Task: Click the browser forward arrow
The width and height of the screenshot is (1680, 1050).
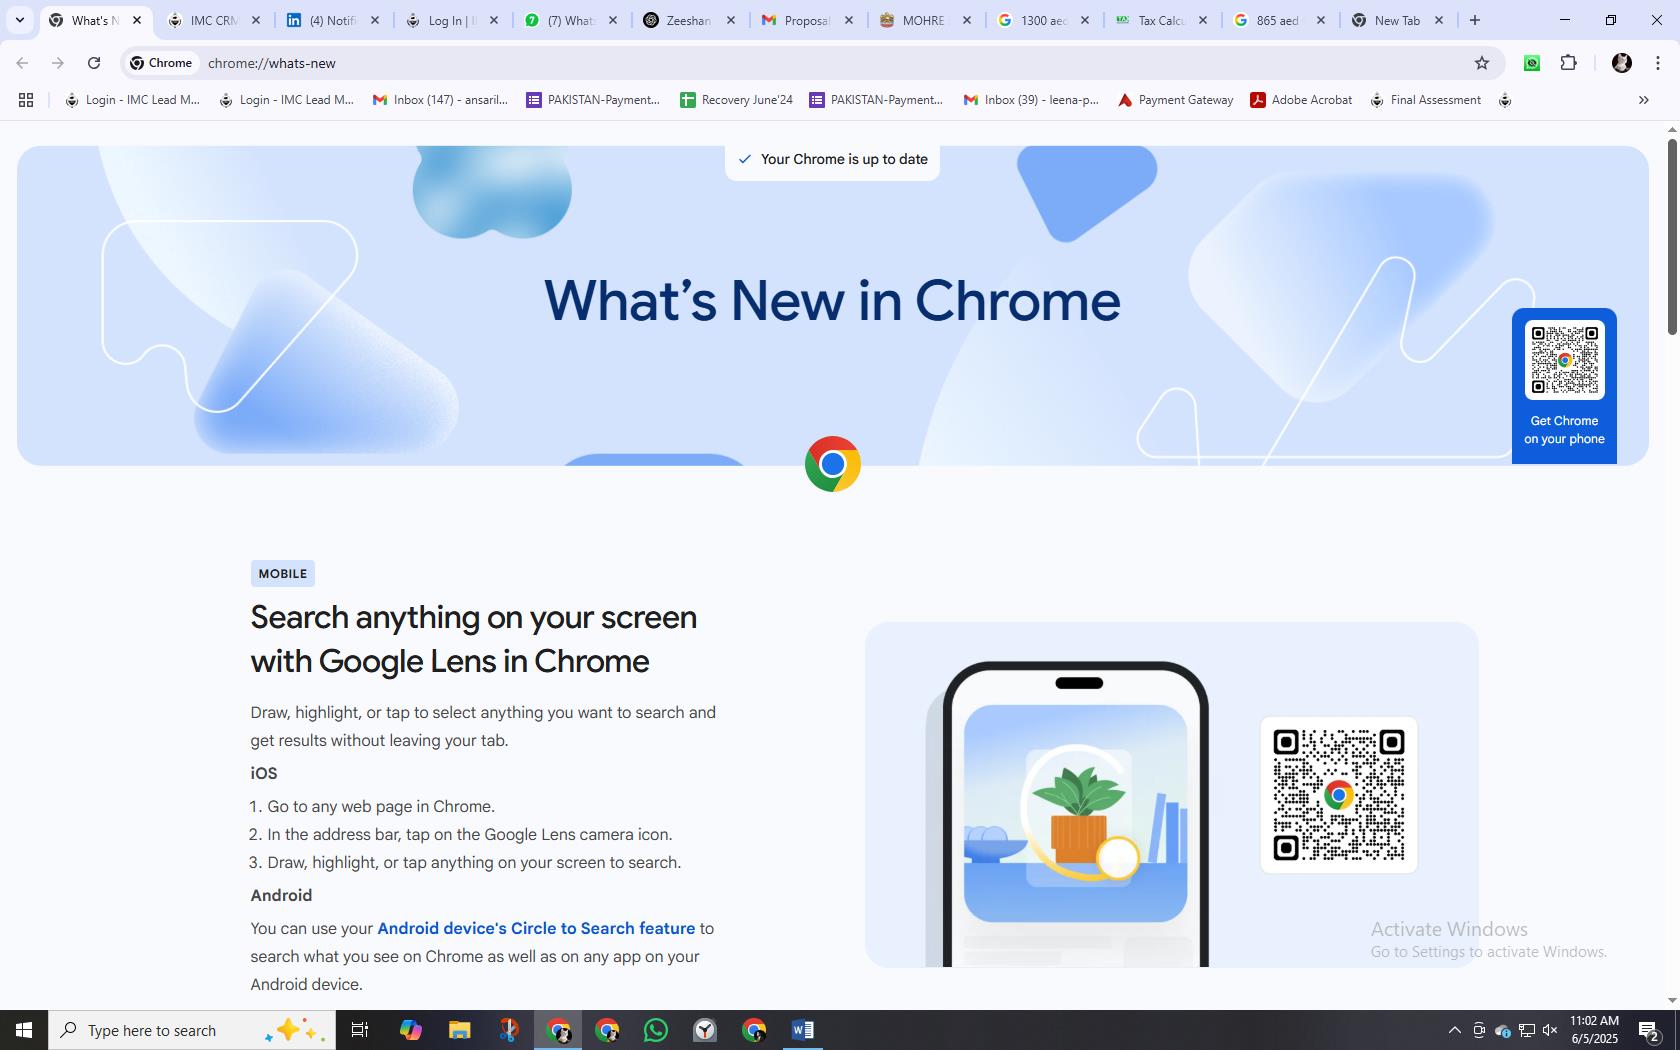Action: [x=58, y=63]
